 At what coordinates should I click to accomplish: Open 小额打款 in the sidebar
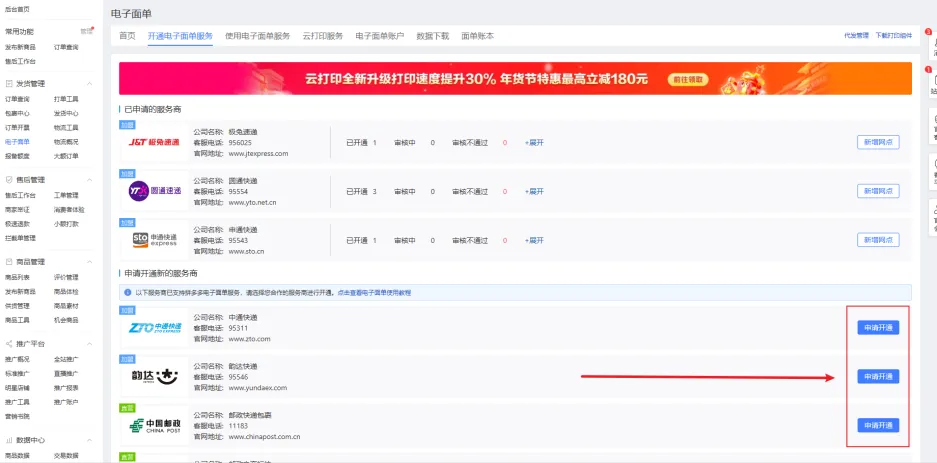coord(66,224)
